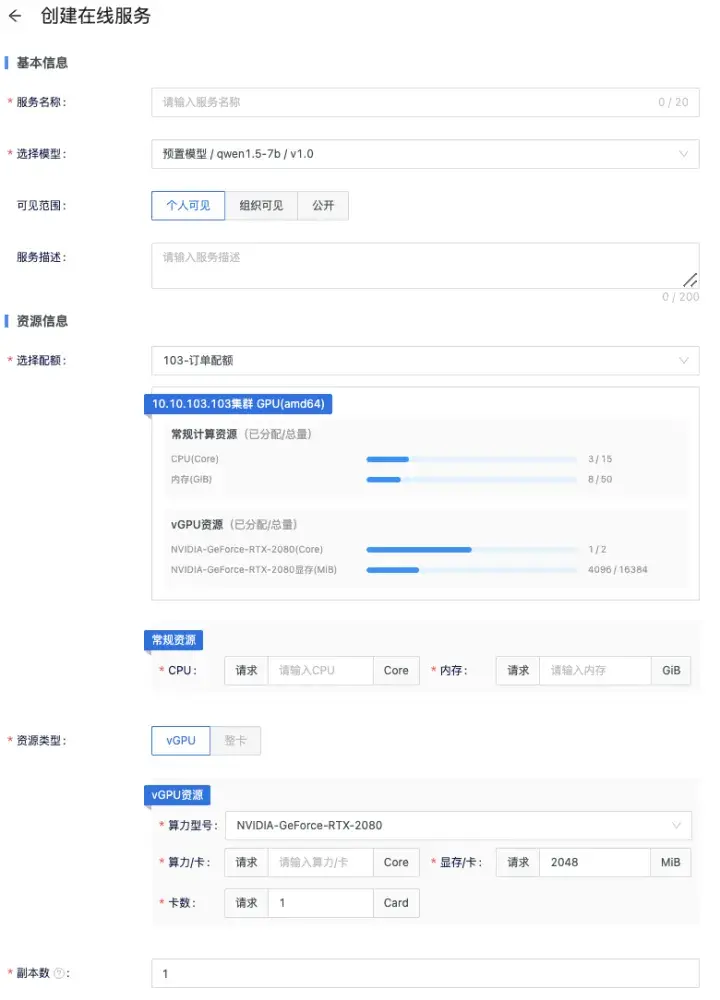This screenshot has width=720, height=1000.
Task: Click the CPU(Core) usage progress bar
Action: [x=472, y=459]
